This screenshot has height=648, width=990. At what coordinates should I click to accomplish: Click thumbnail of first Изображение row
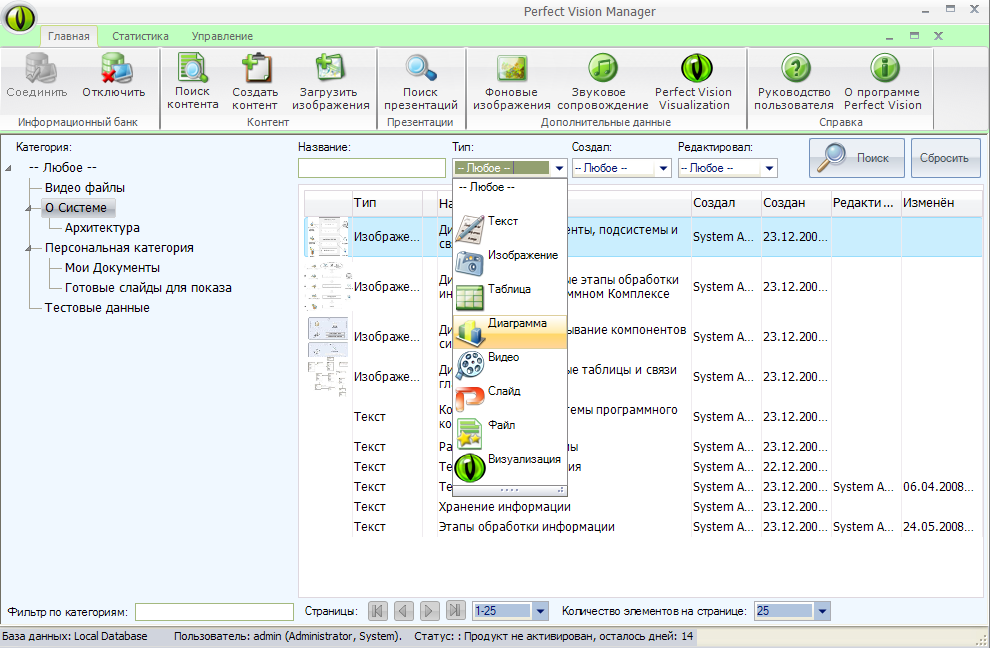tap(328, 237)
